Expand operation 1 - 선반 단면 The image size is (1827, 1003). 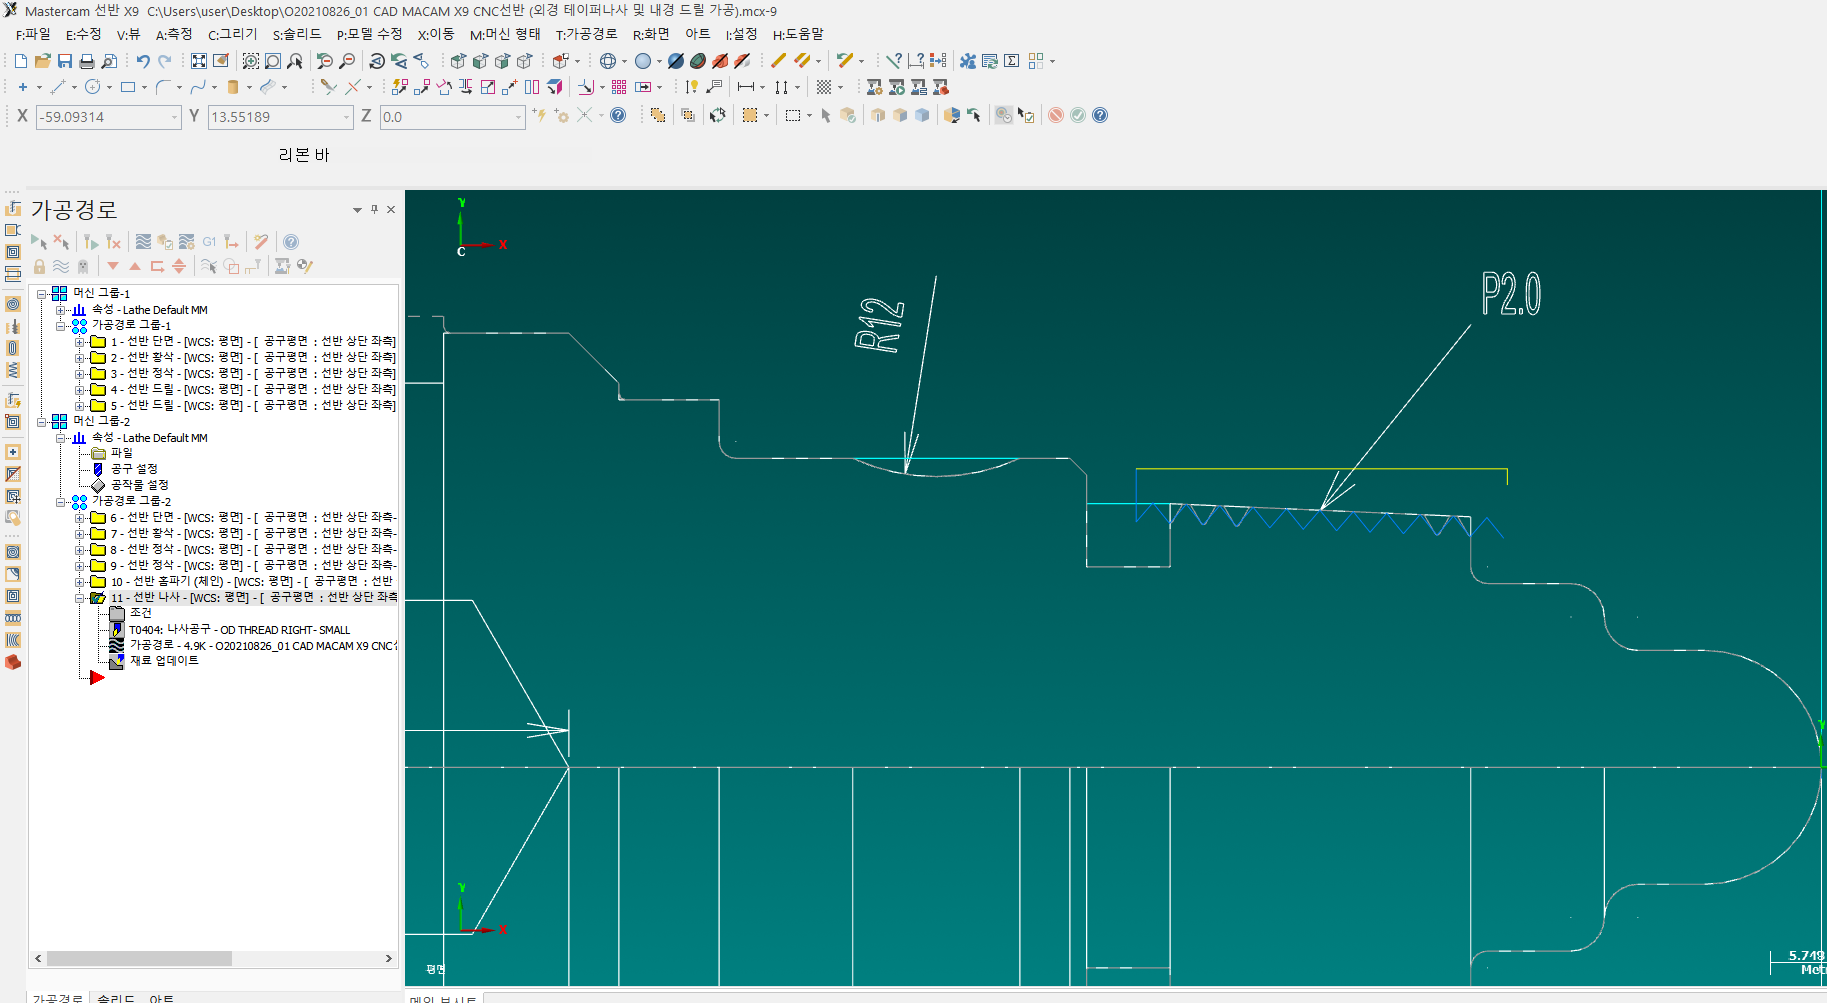point(79,342)
